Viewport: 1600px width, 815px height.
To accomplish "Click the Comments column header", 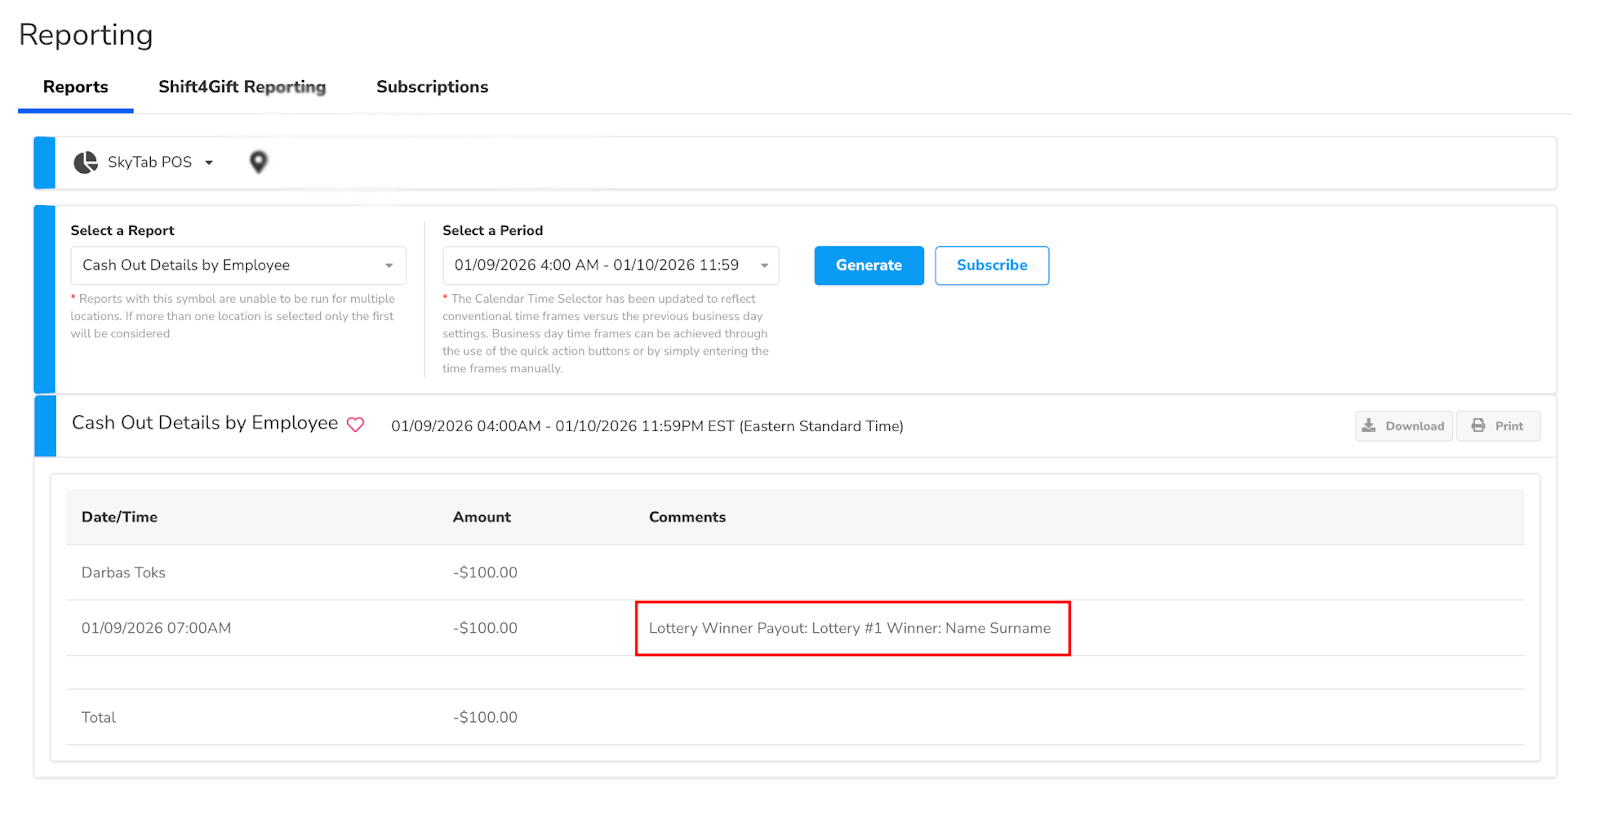I will pyautogui.click(x=687, y=517).
